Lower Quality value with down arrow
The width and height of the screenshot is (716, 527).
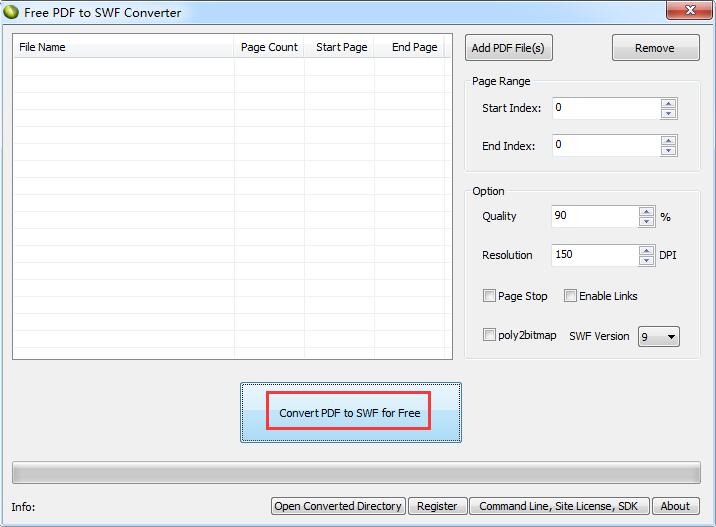coord(646,221)
